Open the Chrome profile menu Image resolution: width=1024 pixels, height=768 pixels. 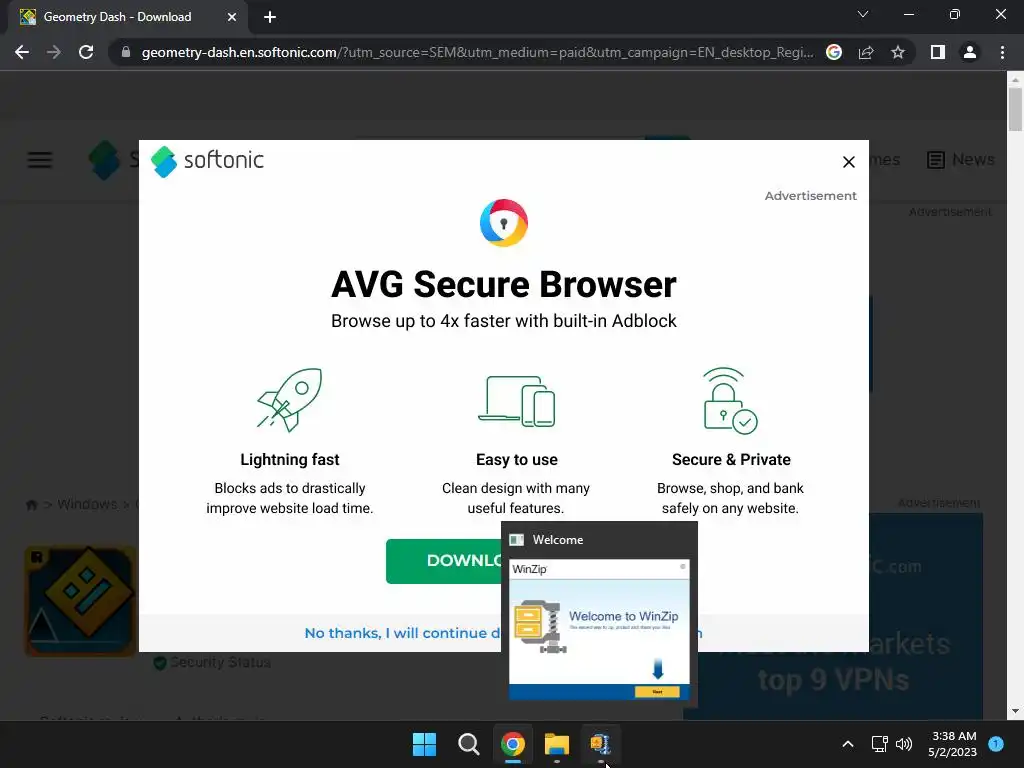tap(970, 52)
